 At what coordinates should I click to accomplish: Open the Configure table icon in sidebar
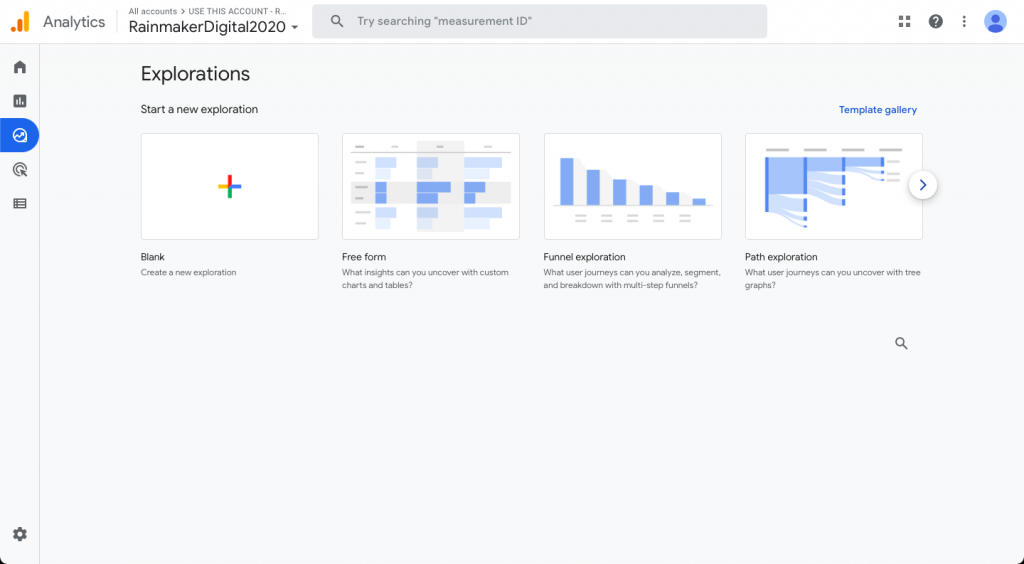pos(20,203)
